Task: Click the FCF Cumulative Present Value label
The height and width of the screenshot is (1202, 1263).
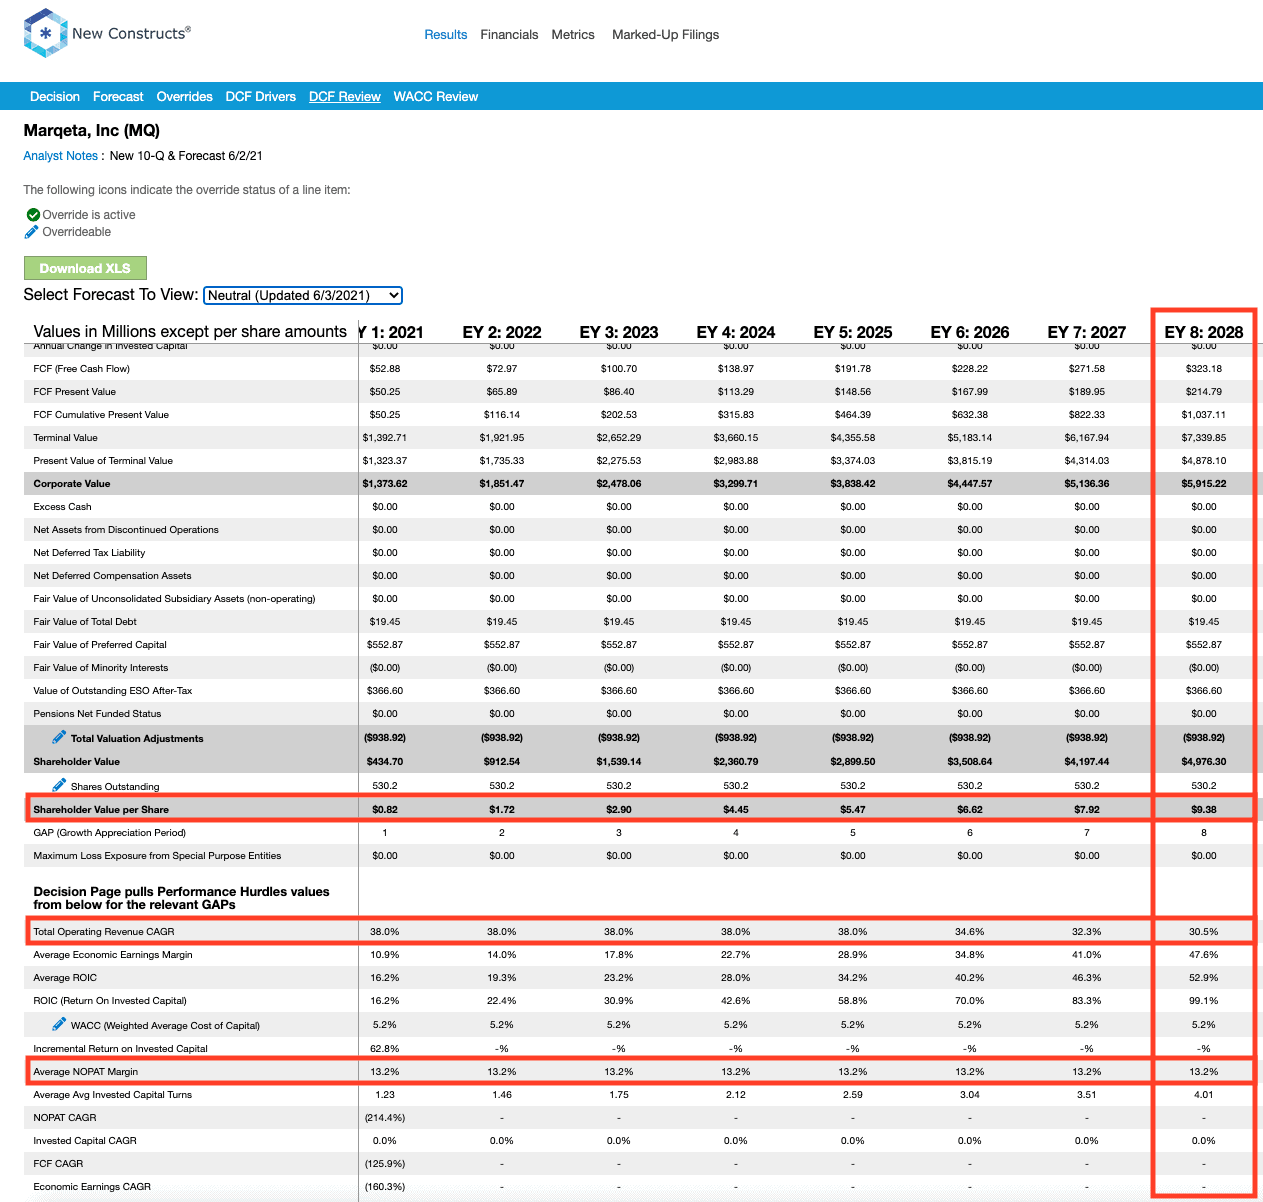Action: click(101, 414)
